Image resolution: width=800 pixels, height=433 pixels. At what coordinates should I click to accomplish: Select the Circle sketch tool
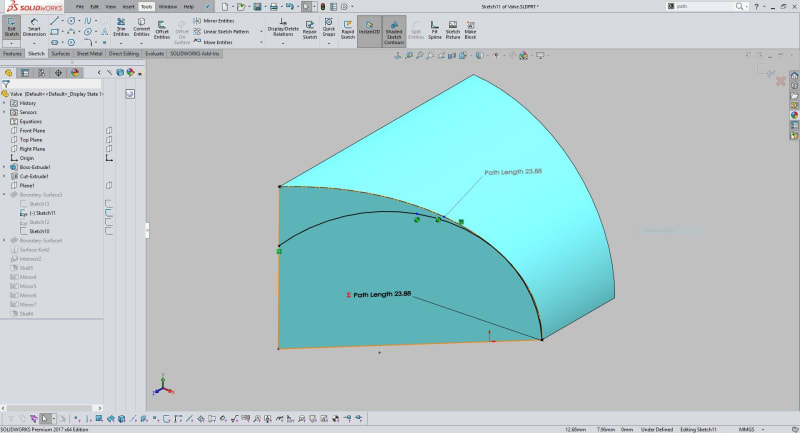71,21
